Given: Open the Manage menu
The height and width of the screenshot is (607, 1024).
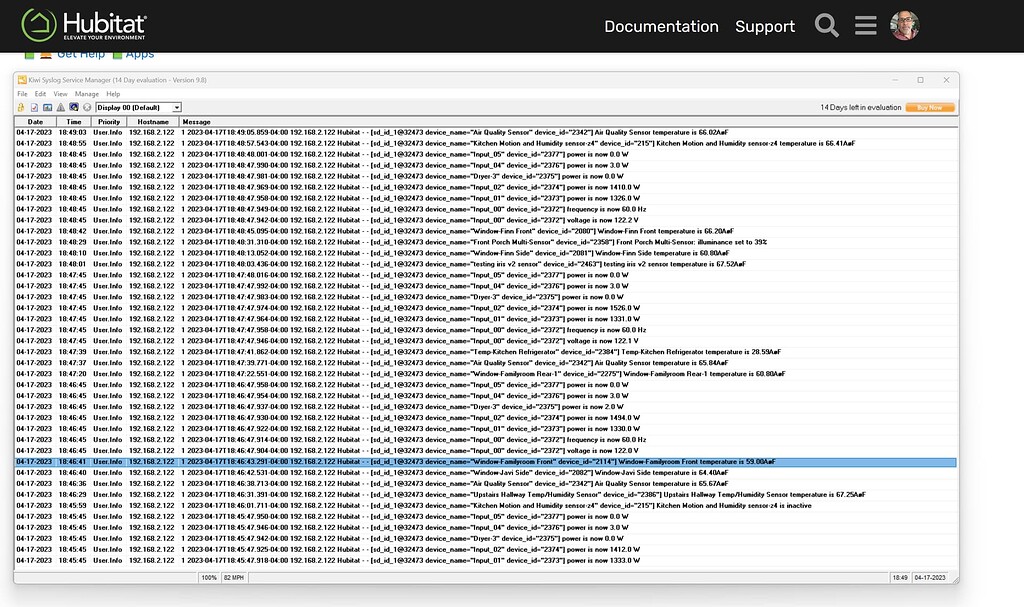Looking at the screenshot, I should 86,93.
